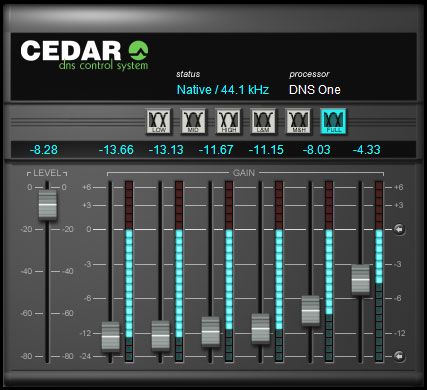The height and width of the screenshot is (390, 427).
Task: Click the GAIN section label
Action: pos(244,173)
